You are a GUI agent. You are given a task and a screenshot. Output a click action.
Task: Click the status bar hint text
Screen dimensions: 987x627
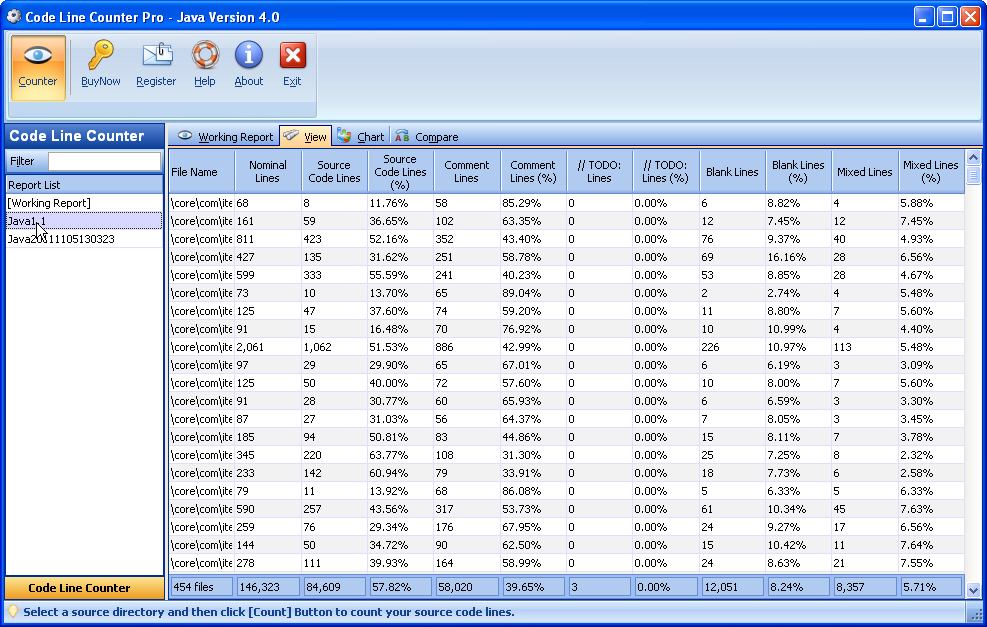tap(269, 612)
